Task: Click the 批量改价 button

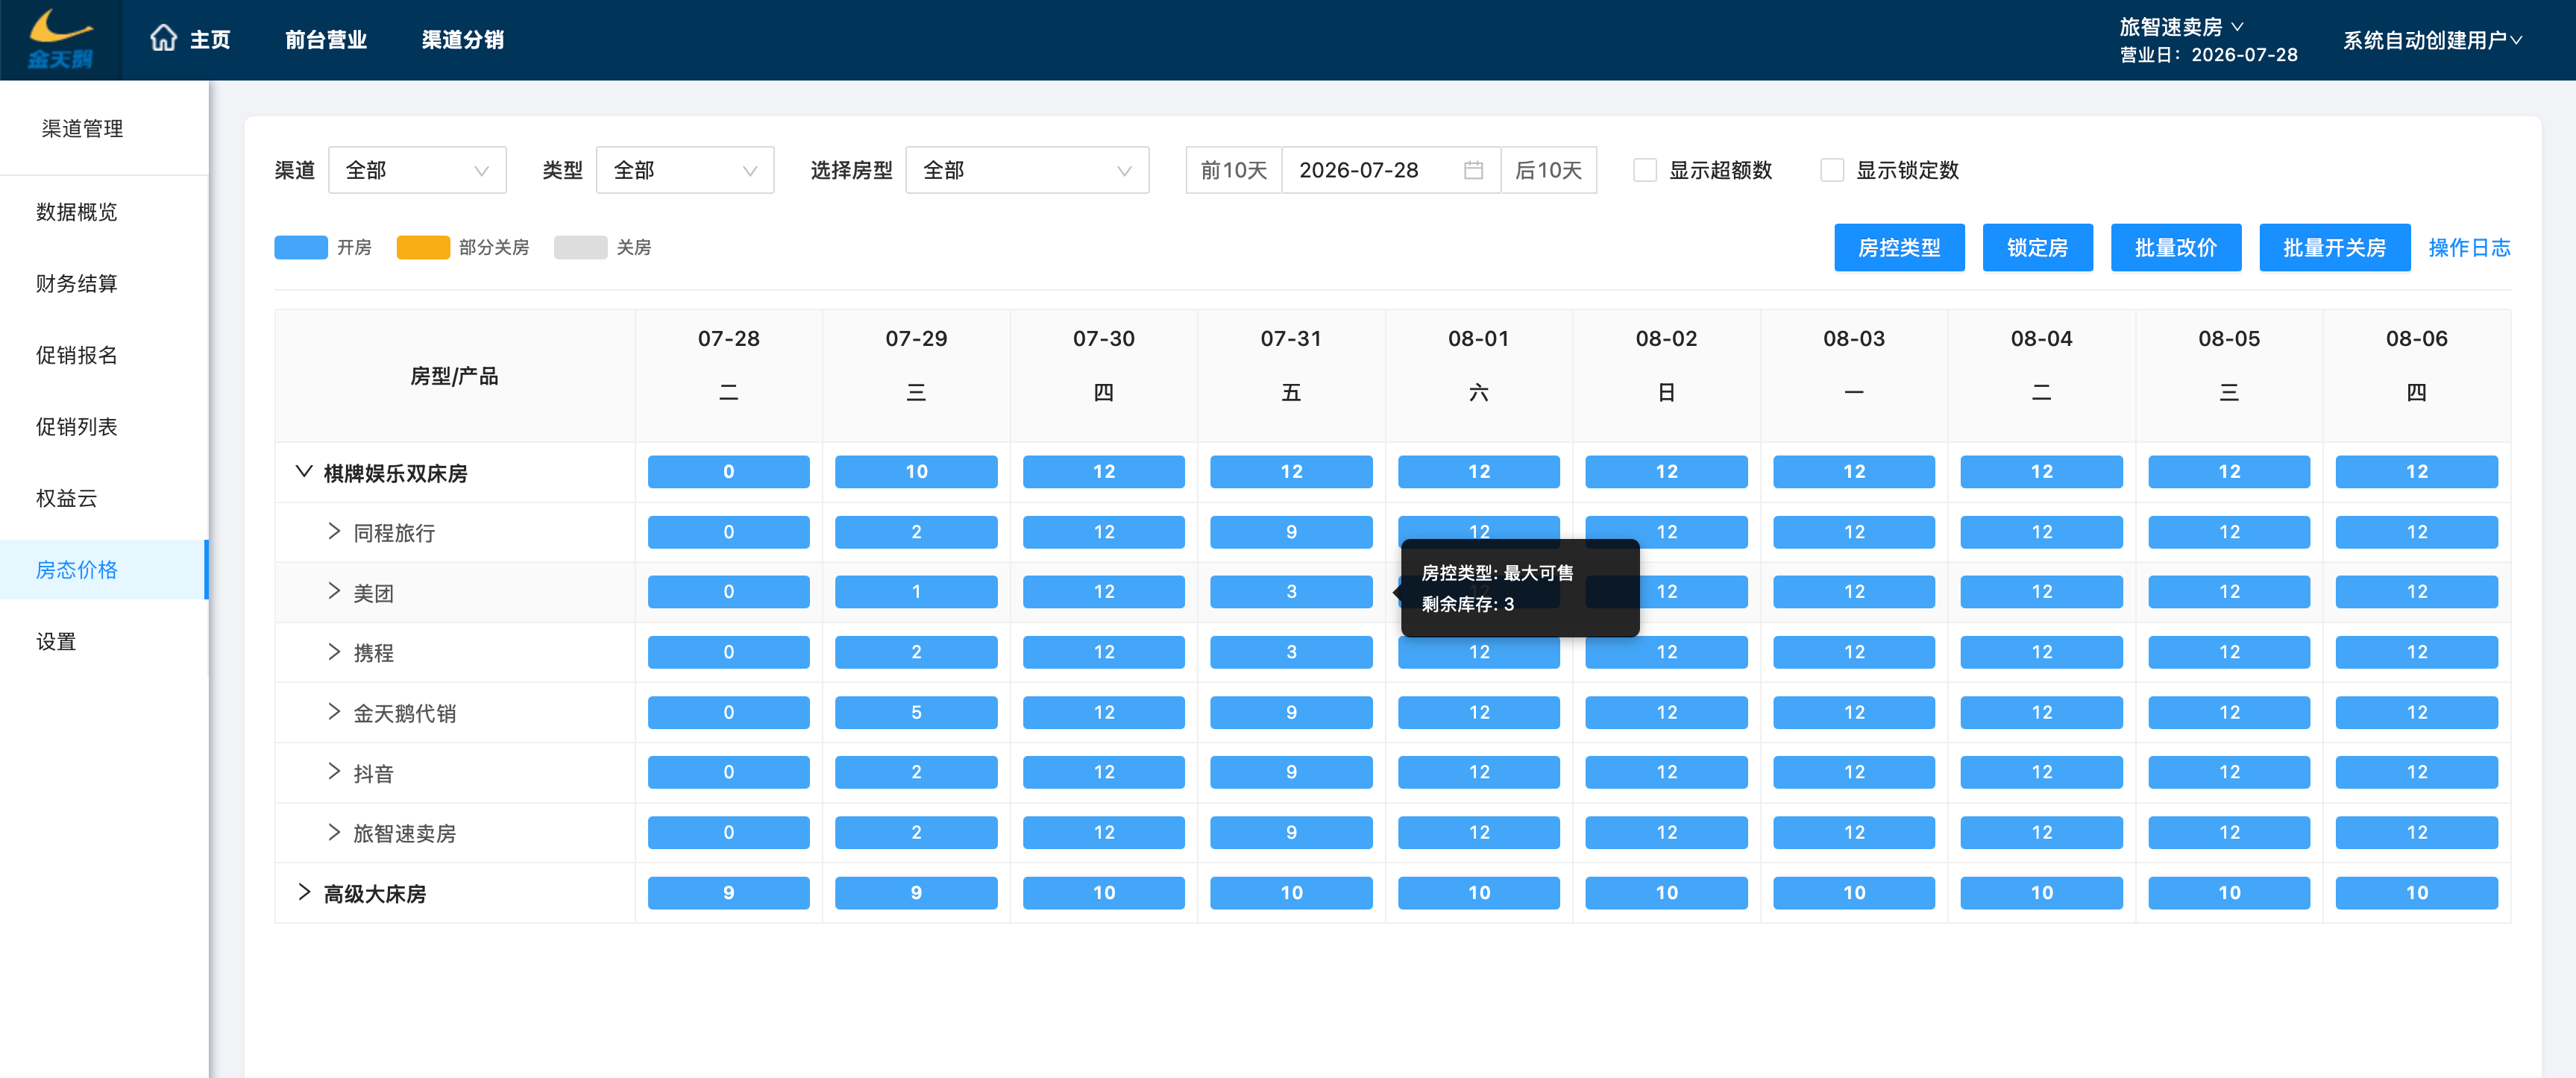Action: [2176, 248]
